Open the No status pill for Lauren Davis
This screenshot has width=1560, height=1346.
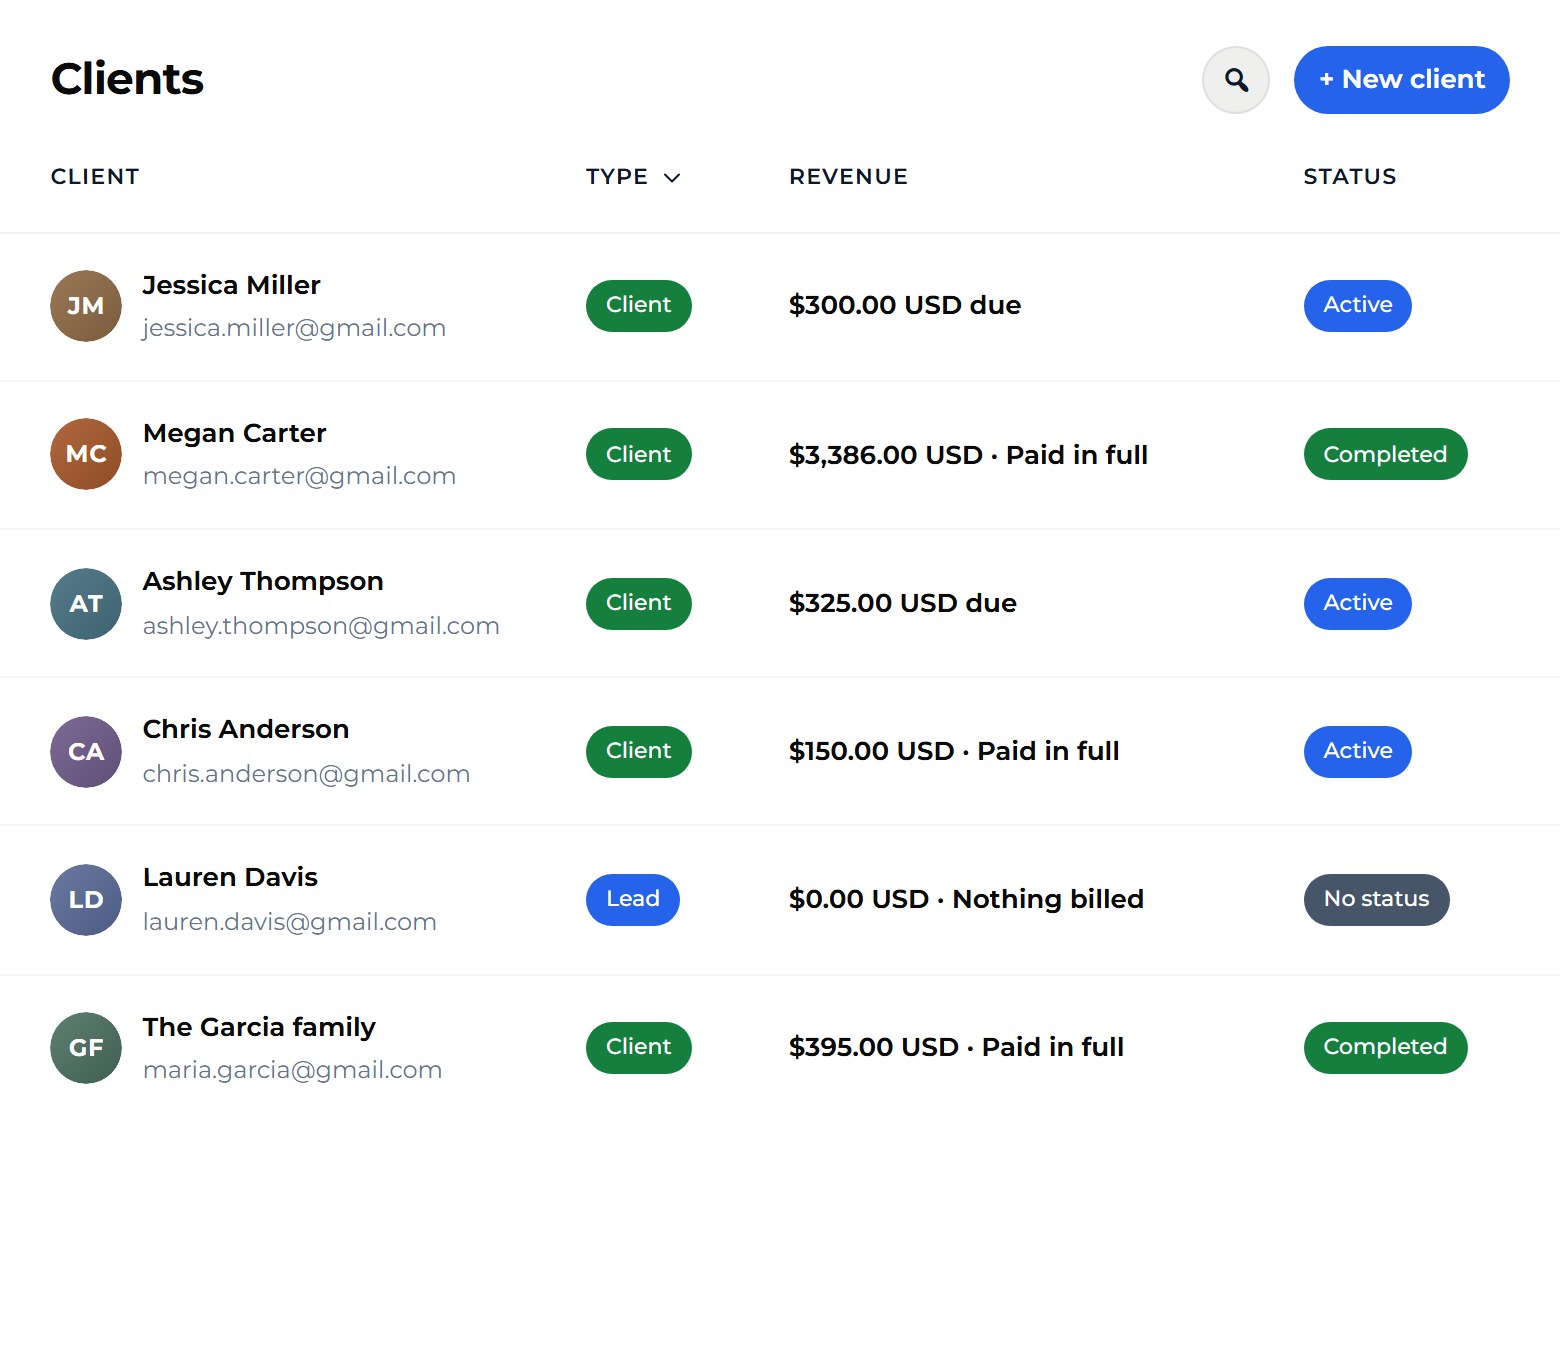click(x=1377, y=900)
